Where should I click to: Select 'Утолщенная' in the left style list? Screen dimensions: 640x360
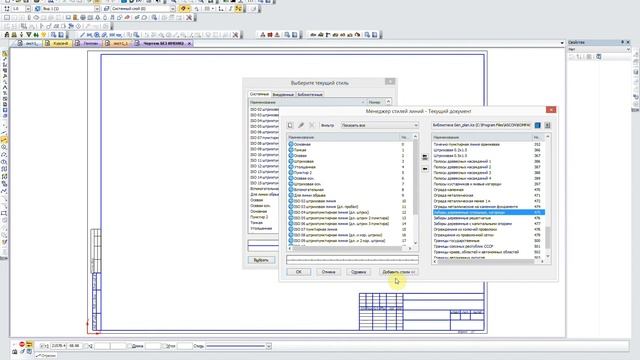coord(305,167)
